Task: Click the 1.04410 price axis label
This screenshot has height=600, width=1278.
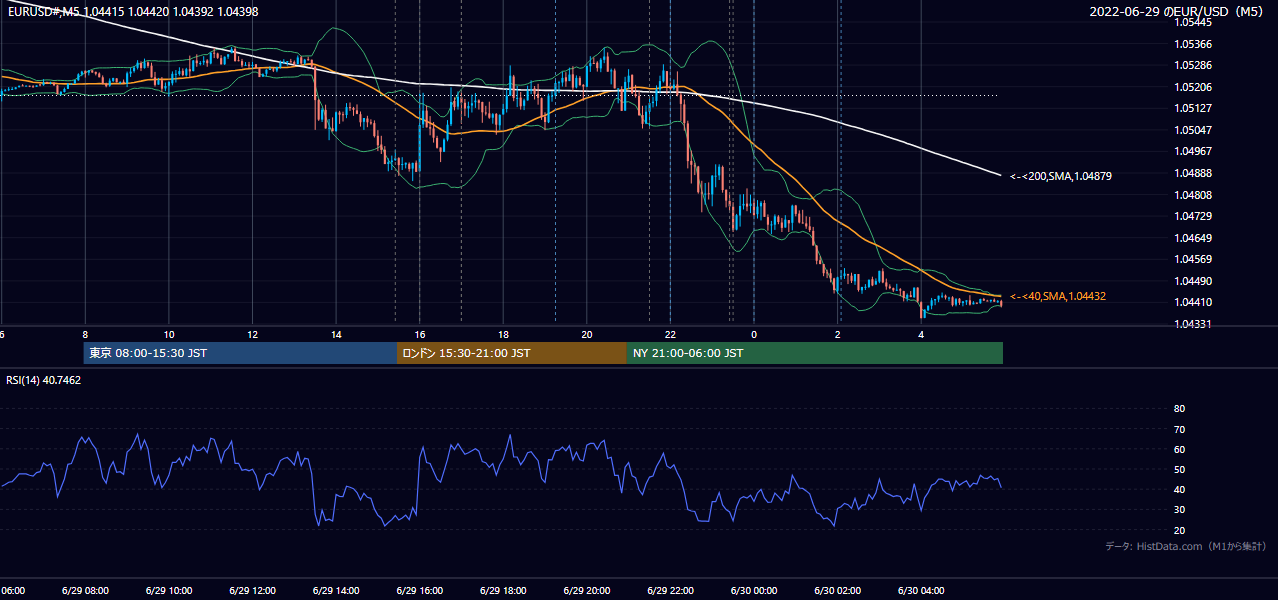Action: click(x=1192, y=302)
